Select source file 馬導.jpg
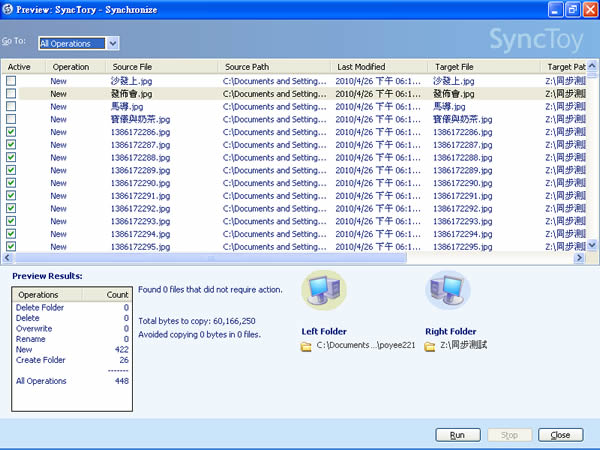Viewport: 600px width, 450px height. pos(127,106)
